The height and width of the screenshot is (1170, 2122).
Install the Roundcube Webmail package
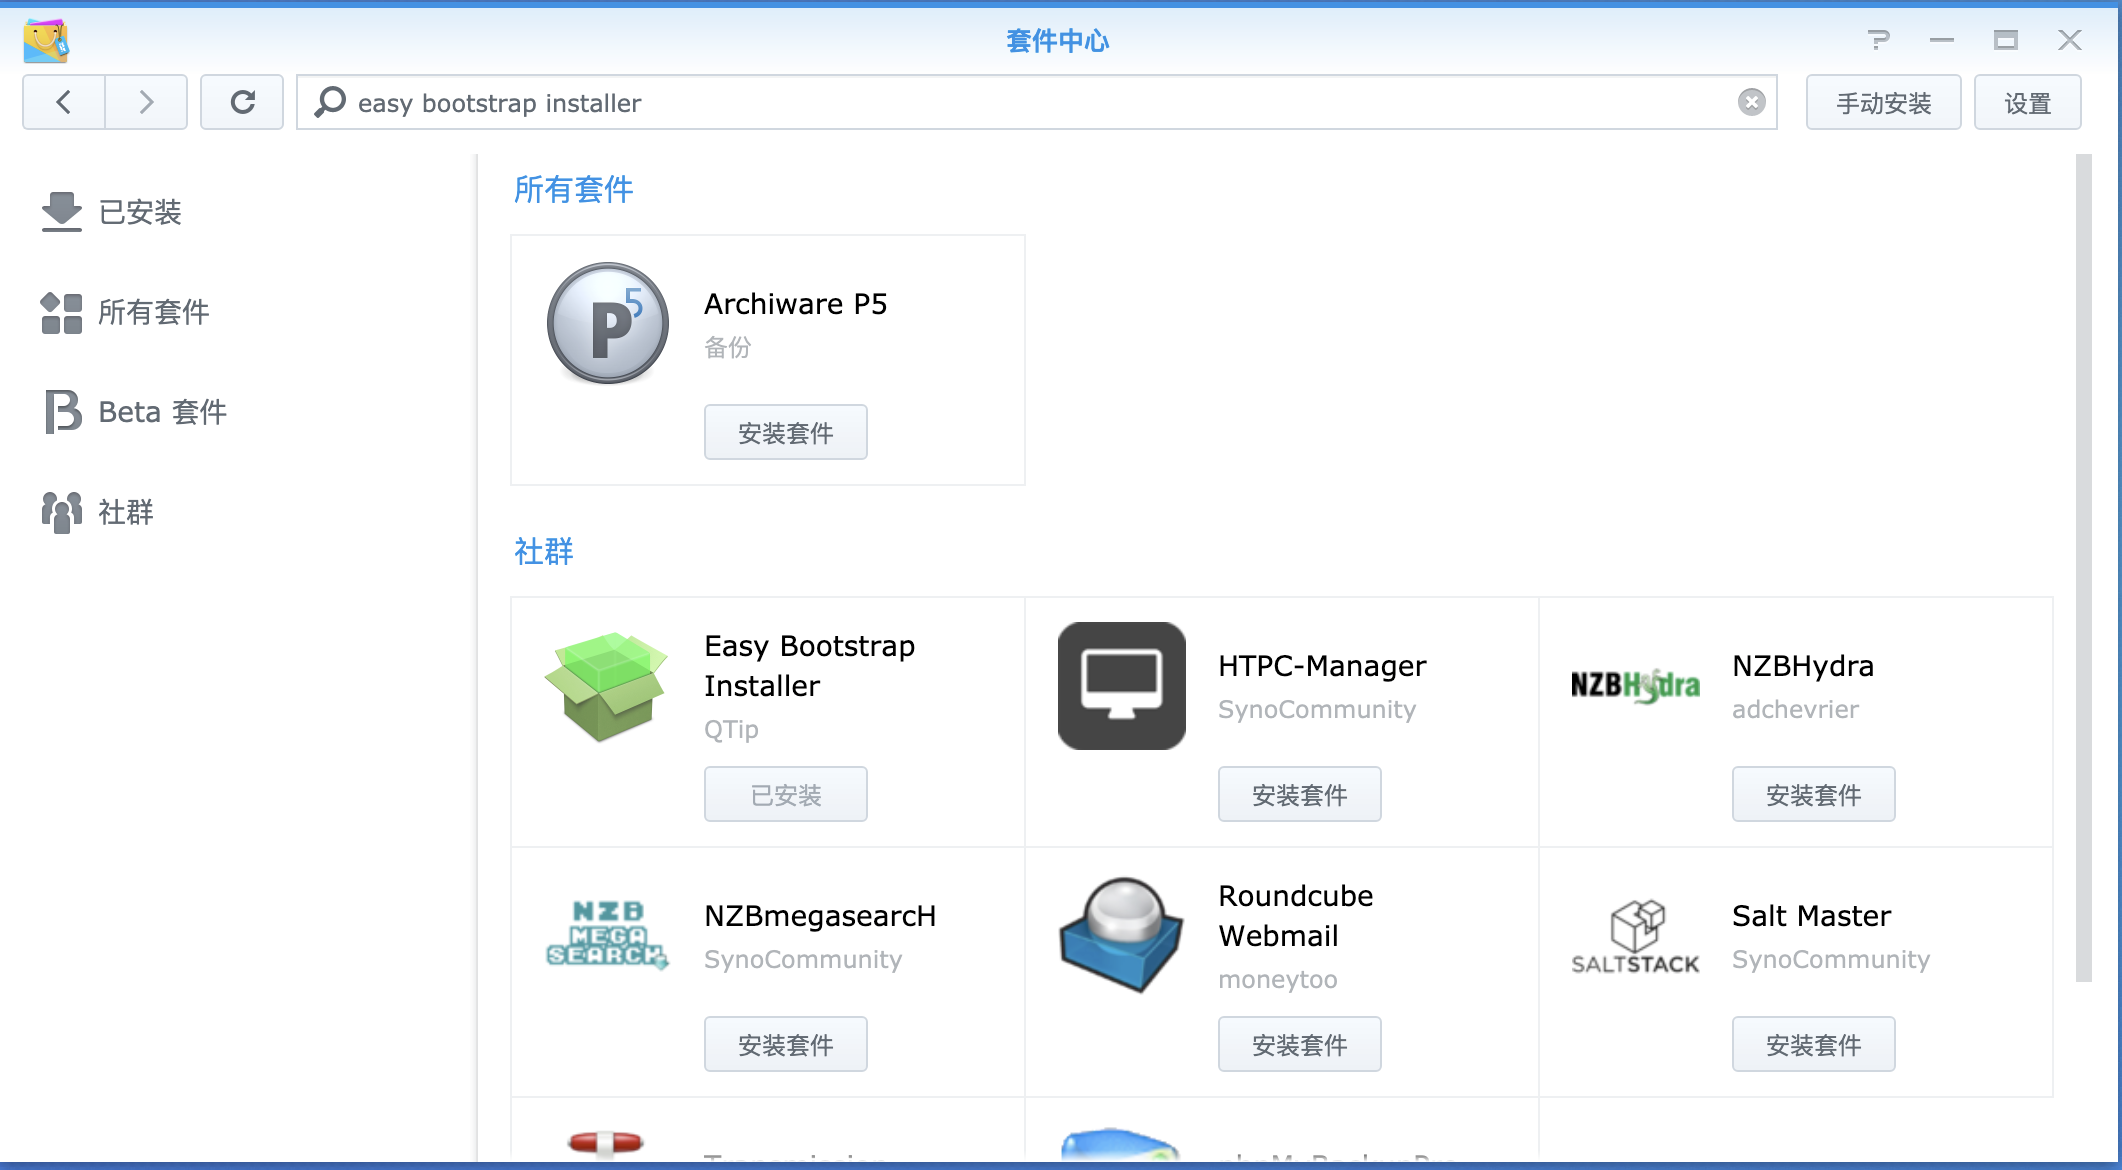pyautogui.click(x=1300, y=1045)
